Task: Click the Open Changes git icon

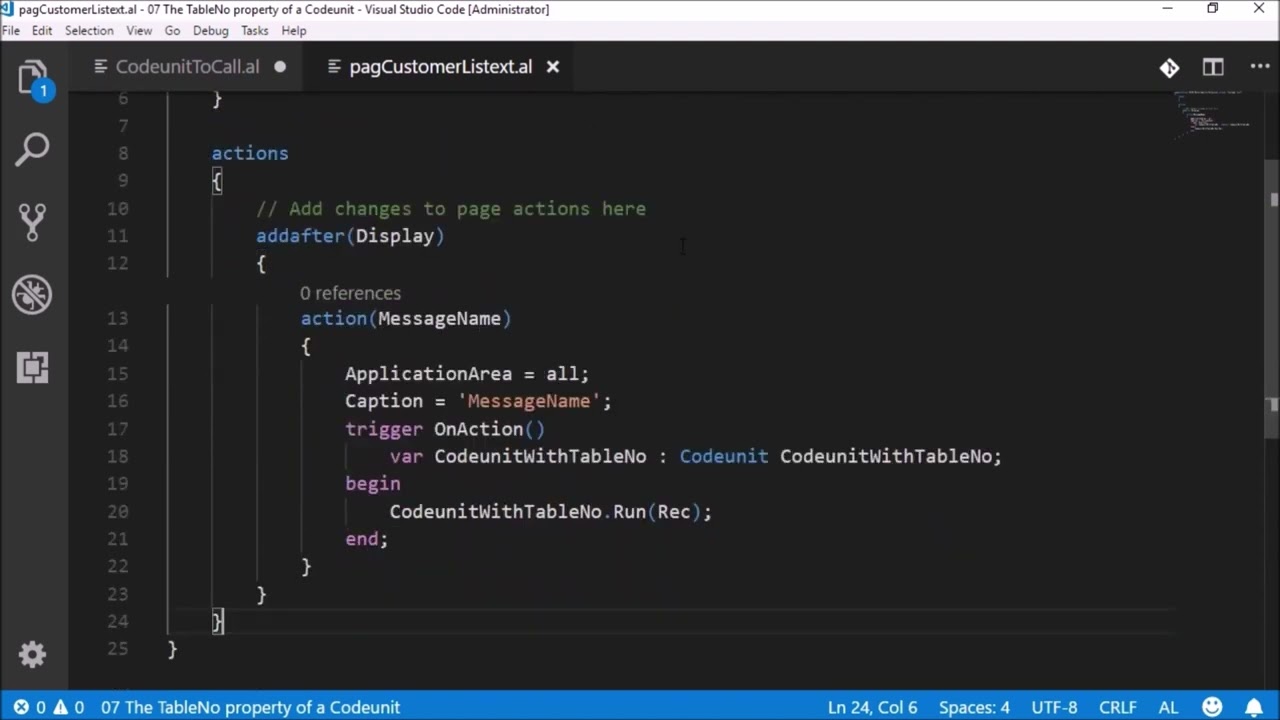Action: [1169, 67]
